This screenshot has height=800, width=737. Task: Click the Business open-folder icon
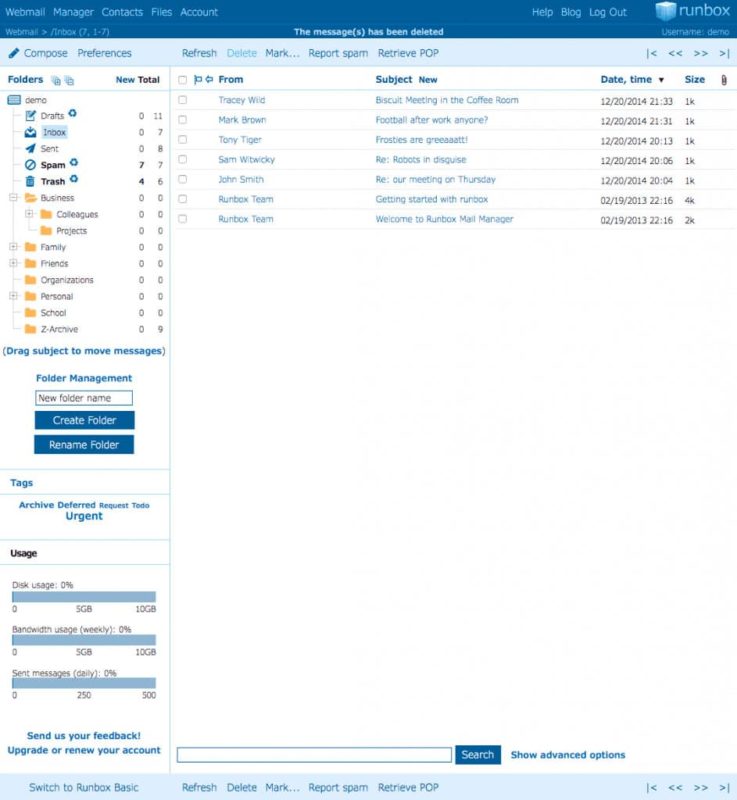[31, 197]
